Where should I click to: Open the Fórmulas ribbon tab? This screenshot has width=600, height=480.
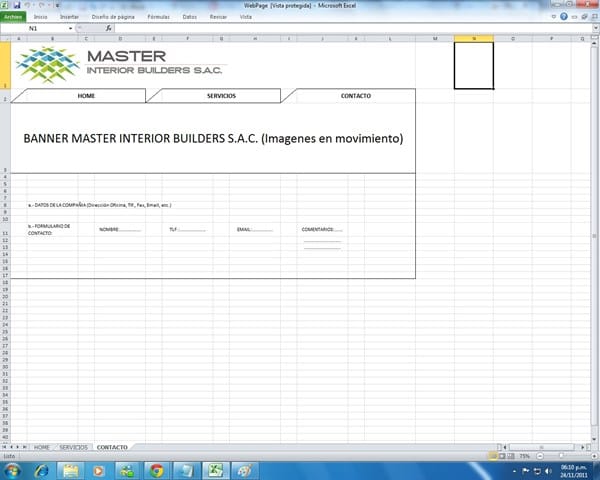click(x=158, y=17)
